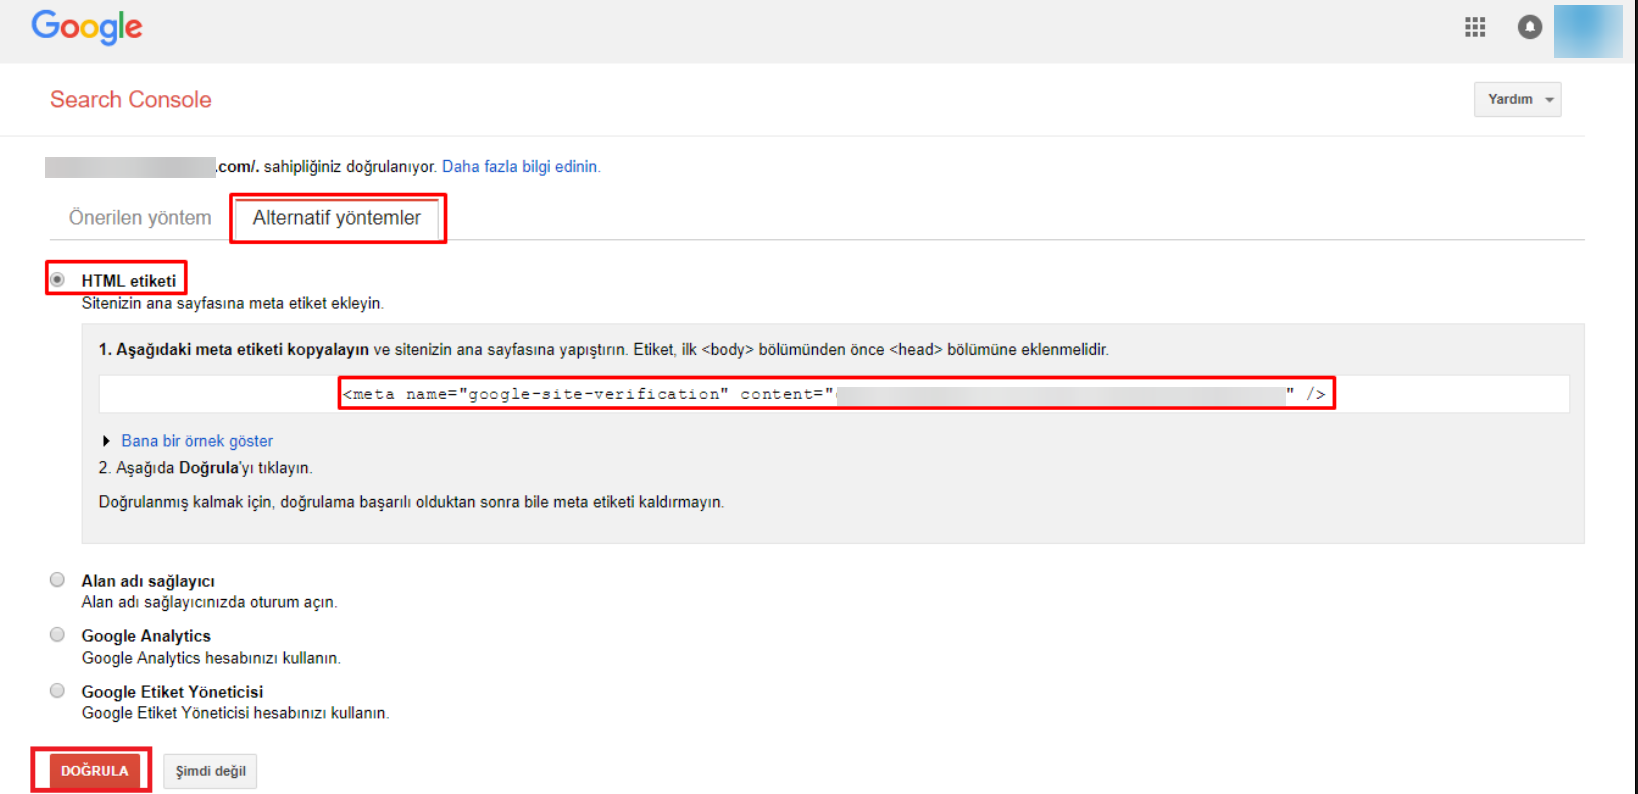
Task: Open the Bana bir örnek göster link
Action: (197, 441)
